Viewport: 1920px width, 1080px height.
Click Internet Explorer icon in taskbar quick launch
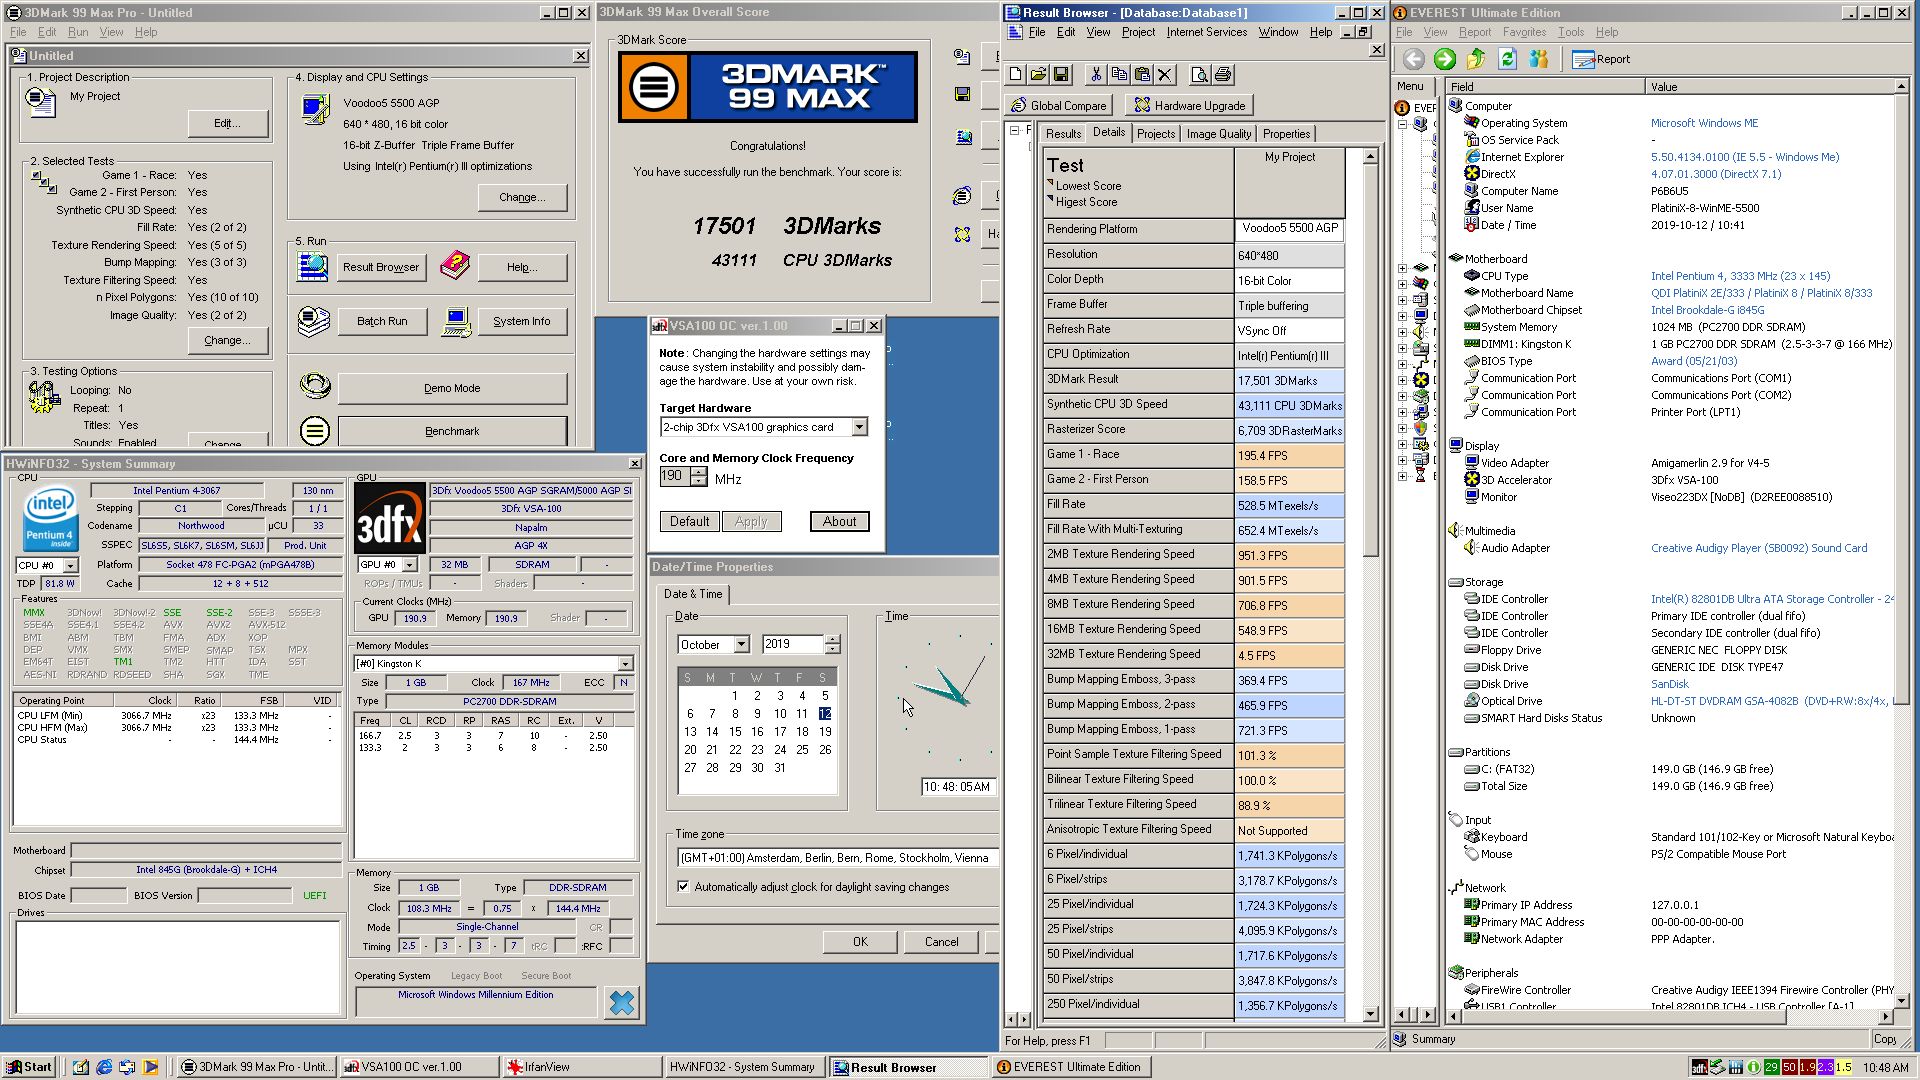point(104,1067)
